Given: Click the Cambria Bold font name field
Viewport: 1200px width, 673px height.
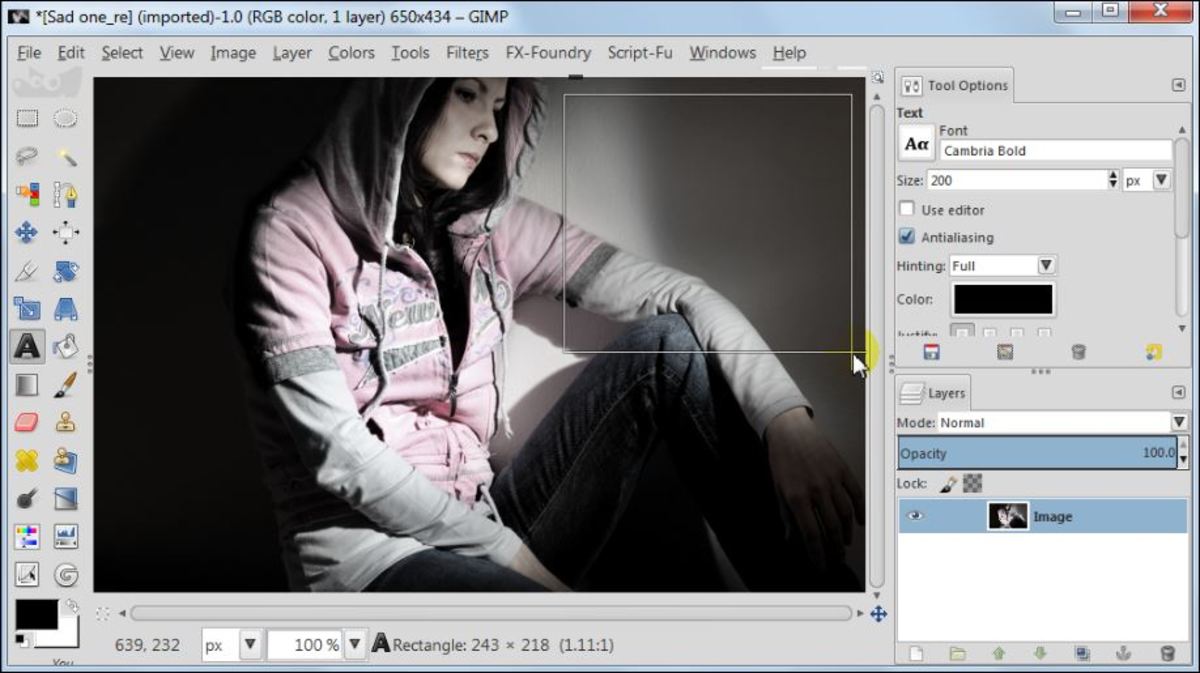Looking at the screenshot, I should click(x=1055, y=151).
